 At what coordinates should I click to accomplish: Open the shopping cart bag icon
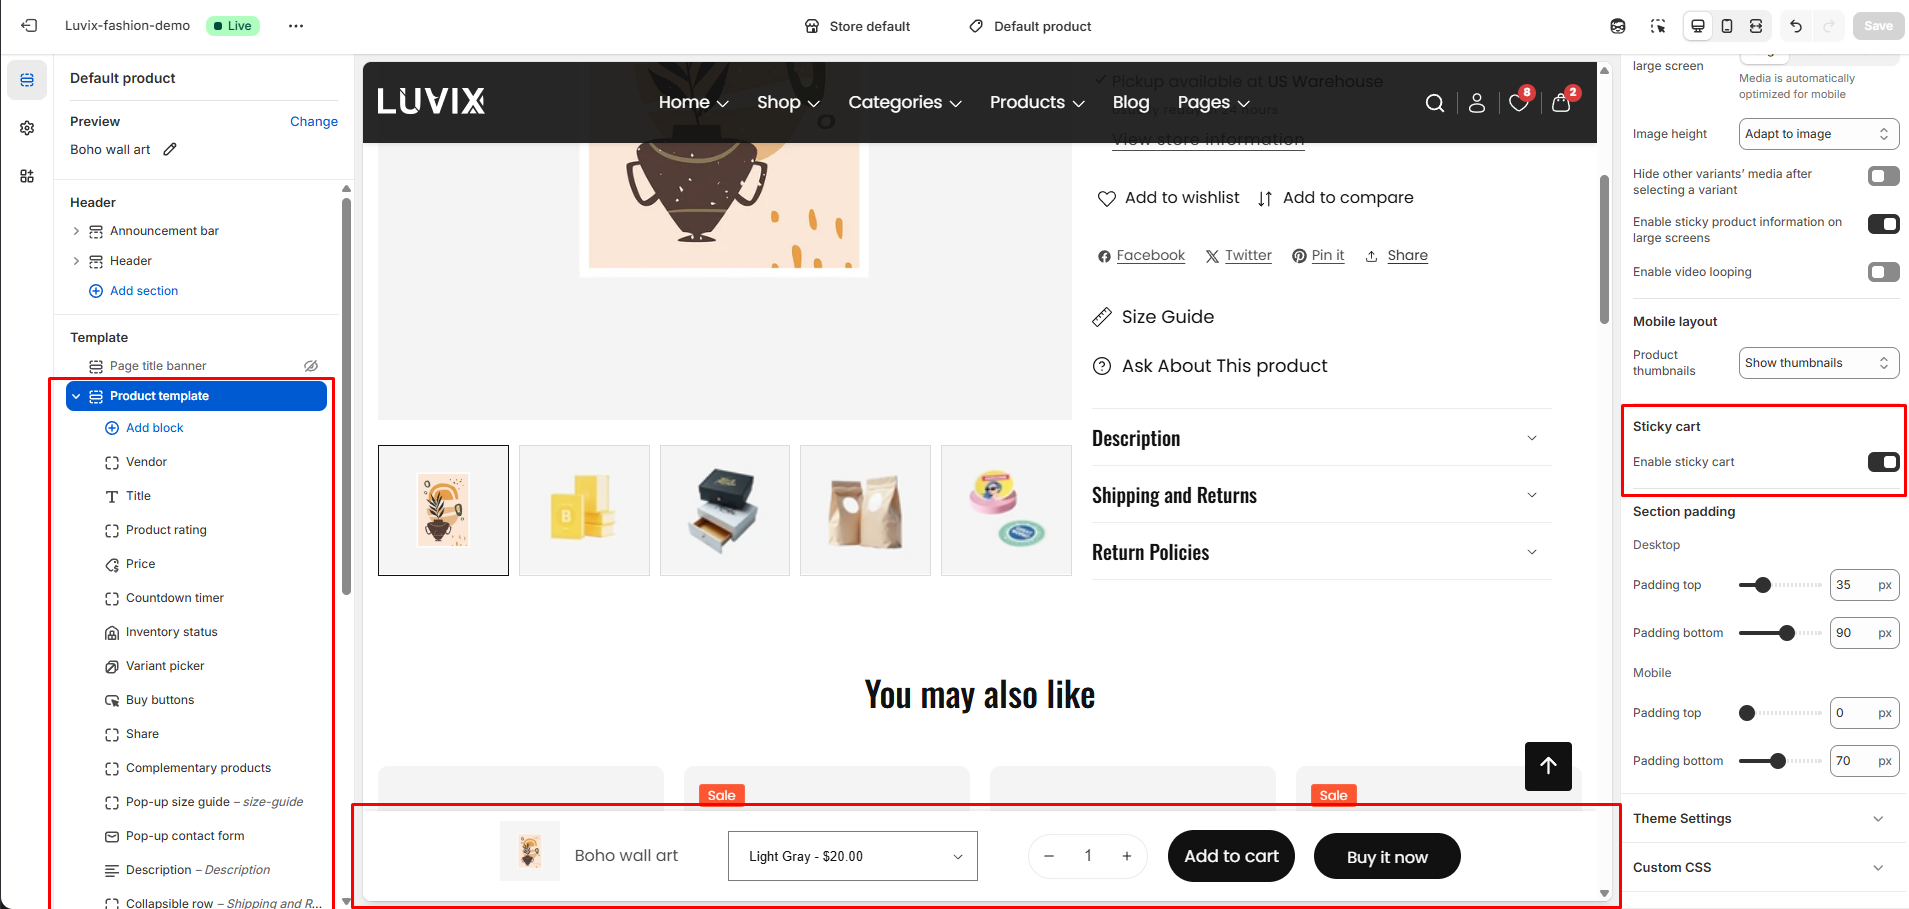pyautogui.click(x=1560, y=103)
